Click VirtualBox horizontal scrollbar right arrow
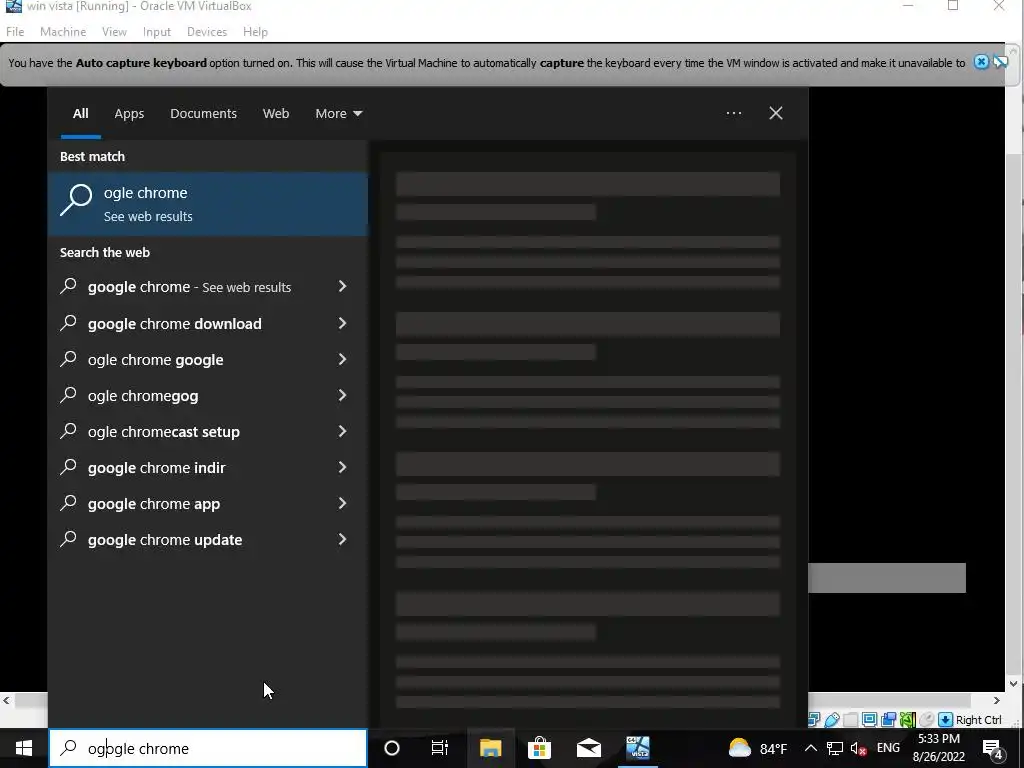This screenshot has width=1024, height=768. click(x=997, y=701)
